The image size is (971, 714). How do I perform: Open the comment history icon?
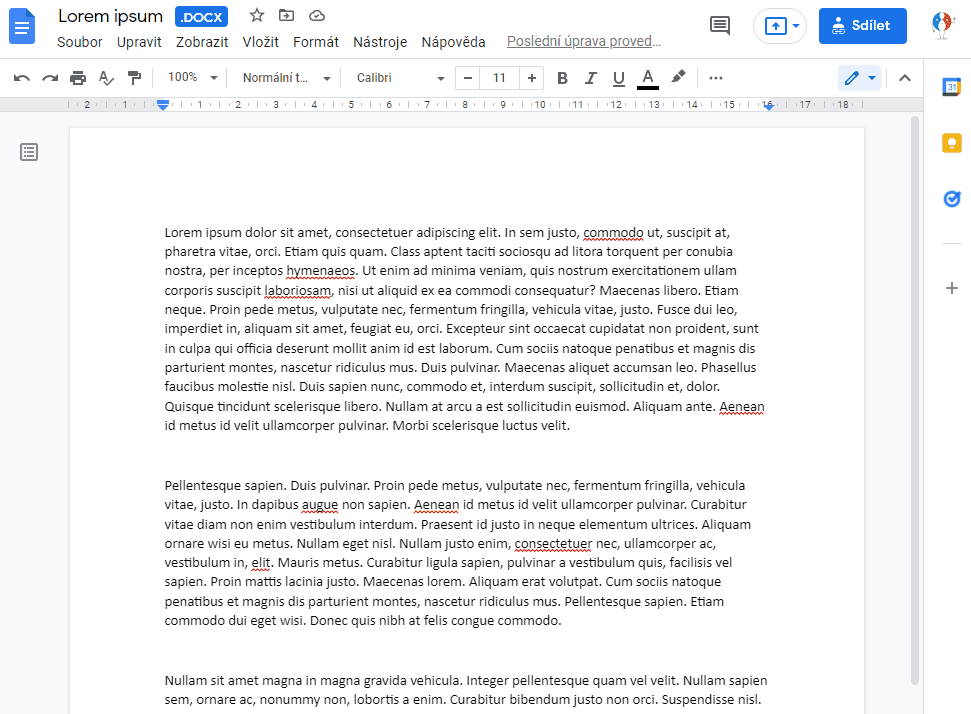click(x=720, y=26)
